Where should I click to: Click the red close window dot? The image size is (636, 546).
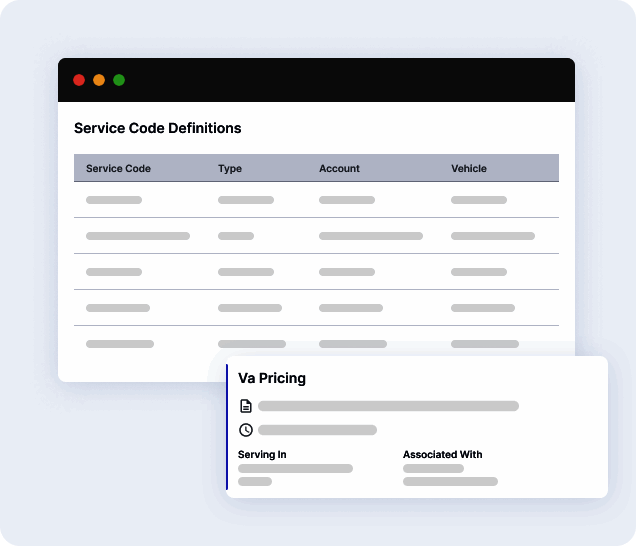click(x=79, y=80)
